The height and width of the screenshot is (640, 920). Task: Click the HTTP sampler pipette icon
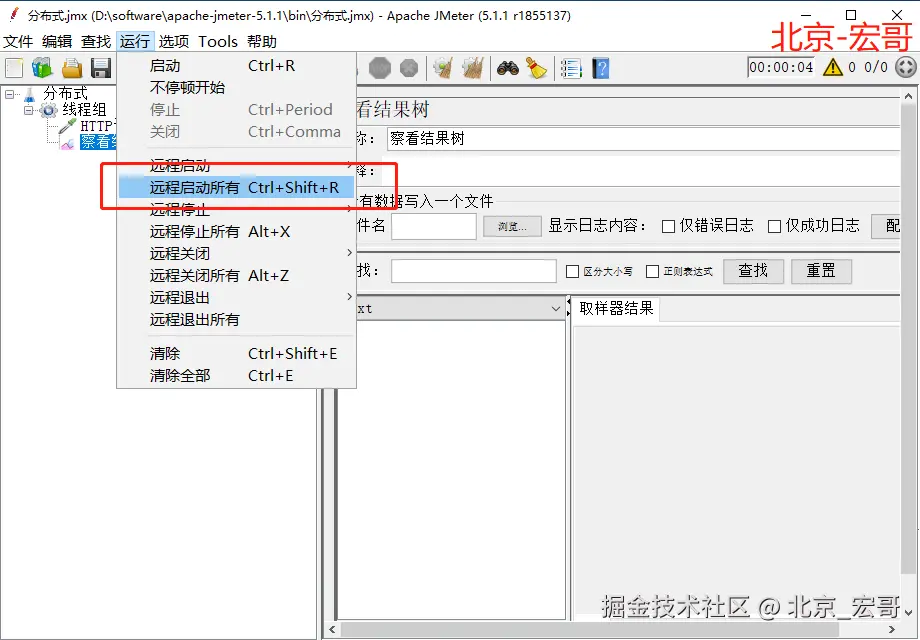point(67,126)
